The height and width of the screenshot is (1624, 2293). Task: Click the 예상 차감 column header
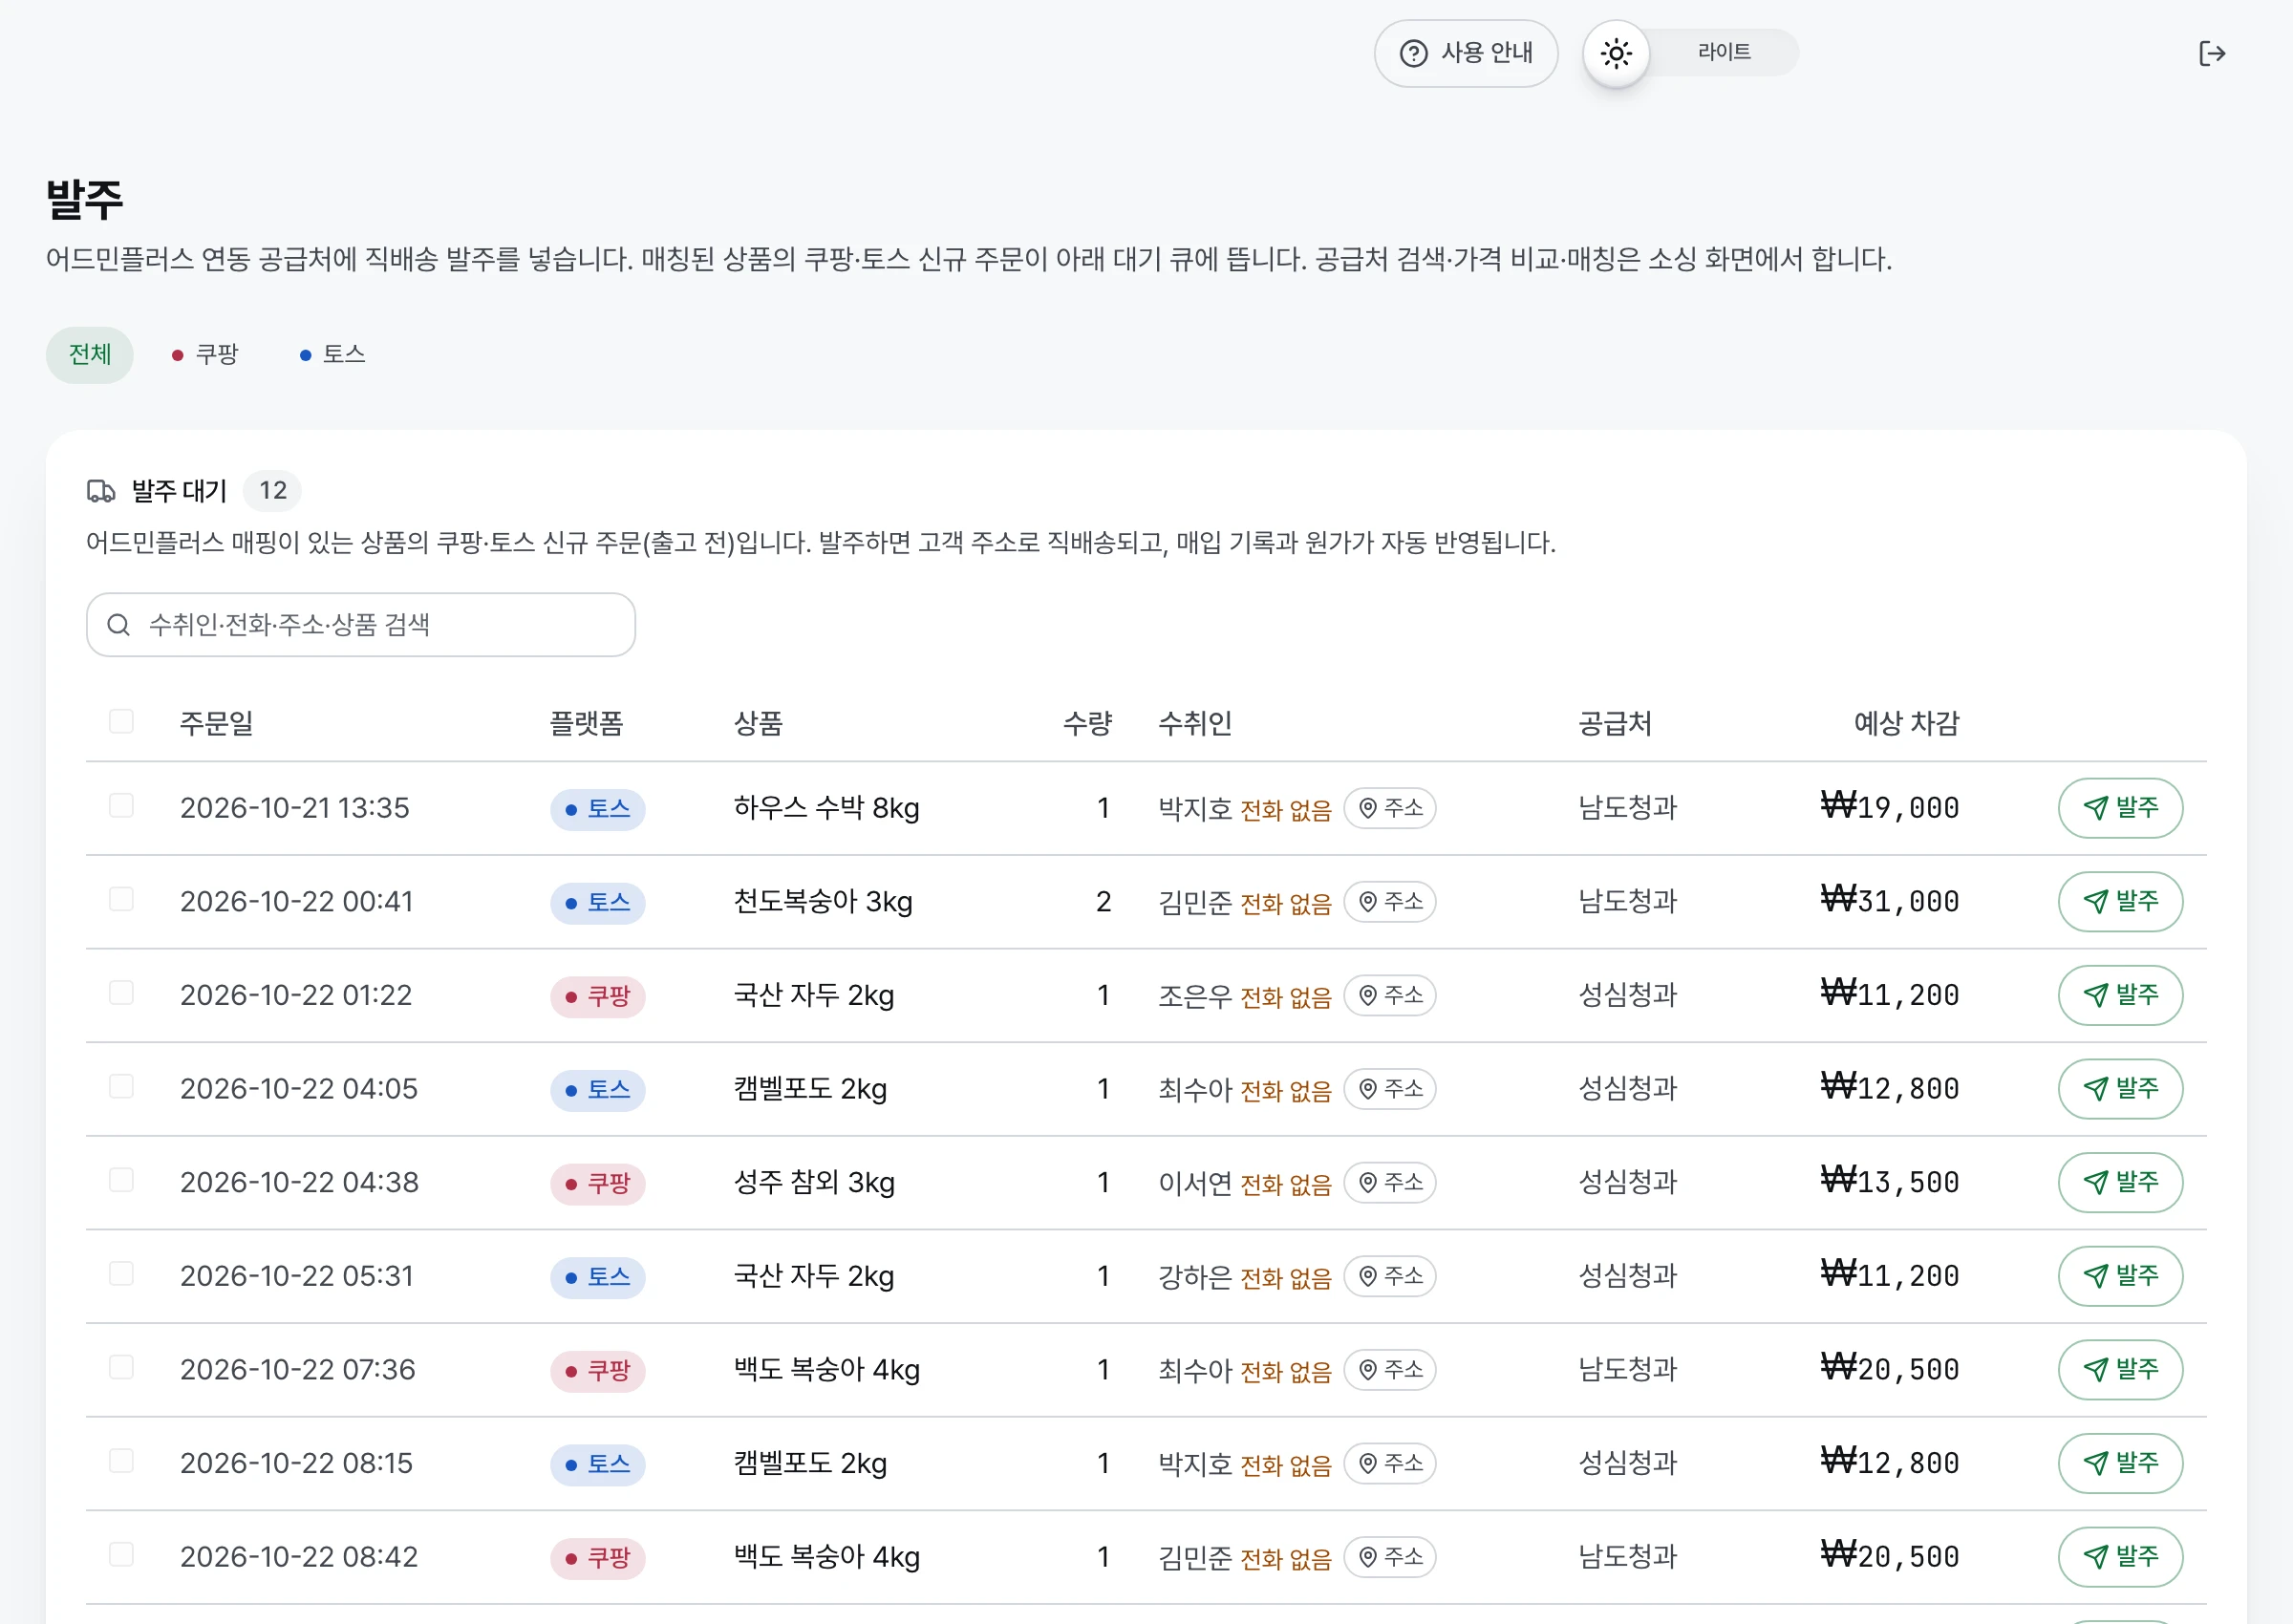1906,723
